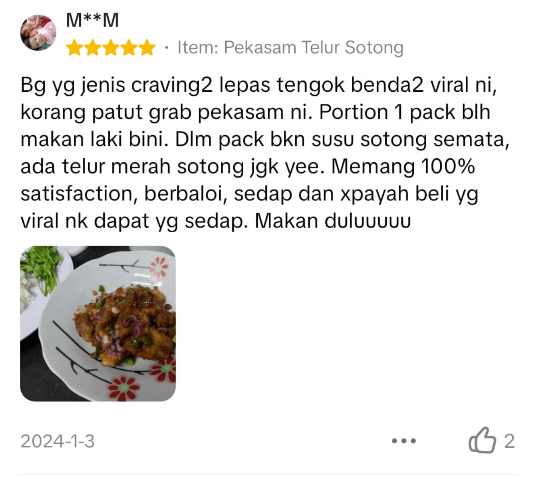Click the fourth yellow rating star

(129, 48)
